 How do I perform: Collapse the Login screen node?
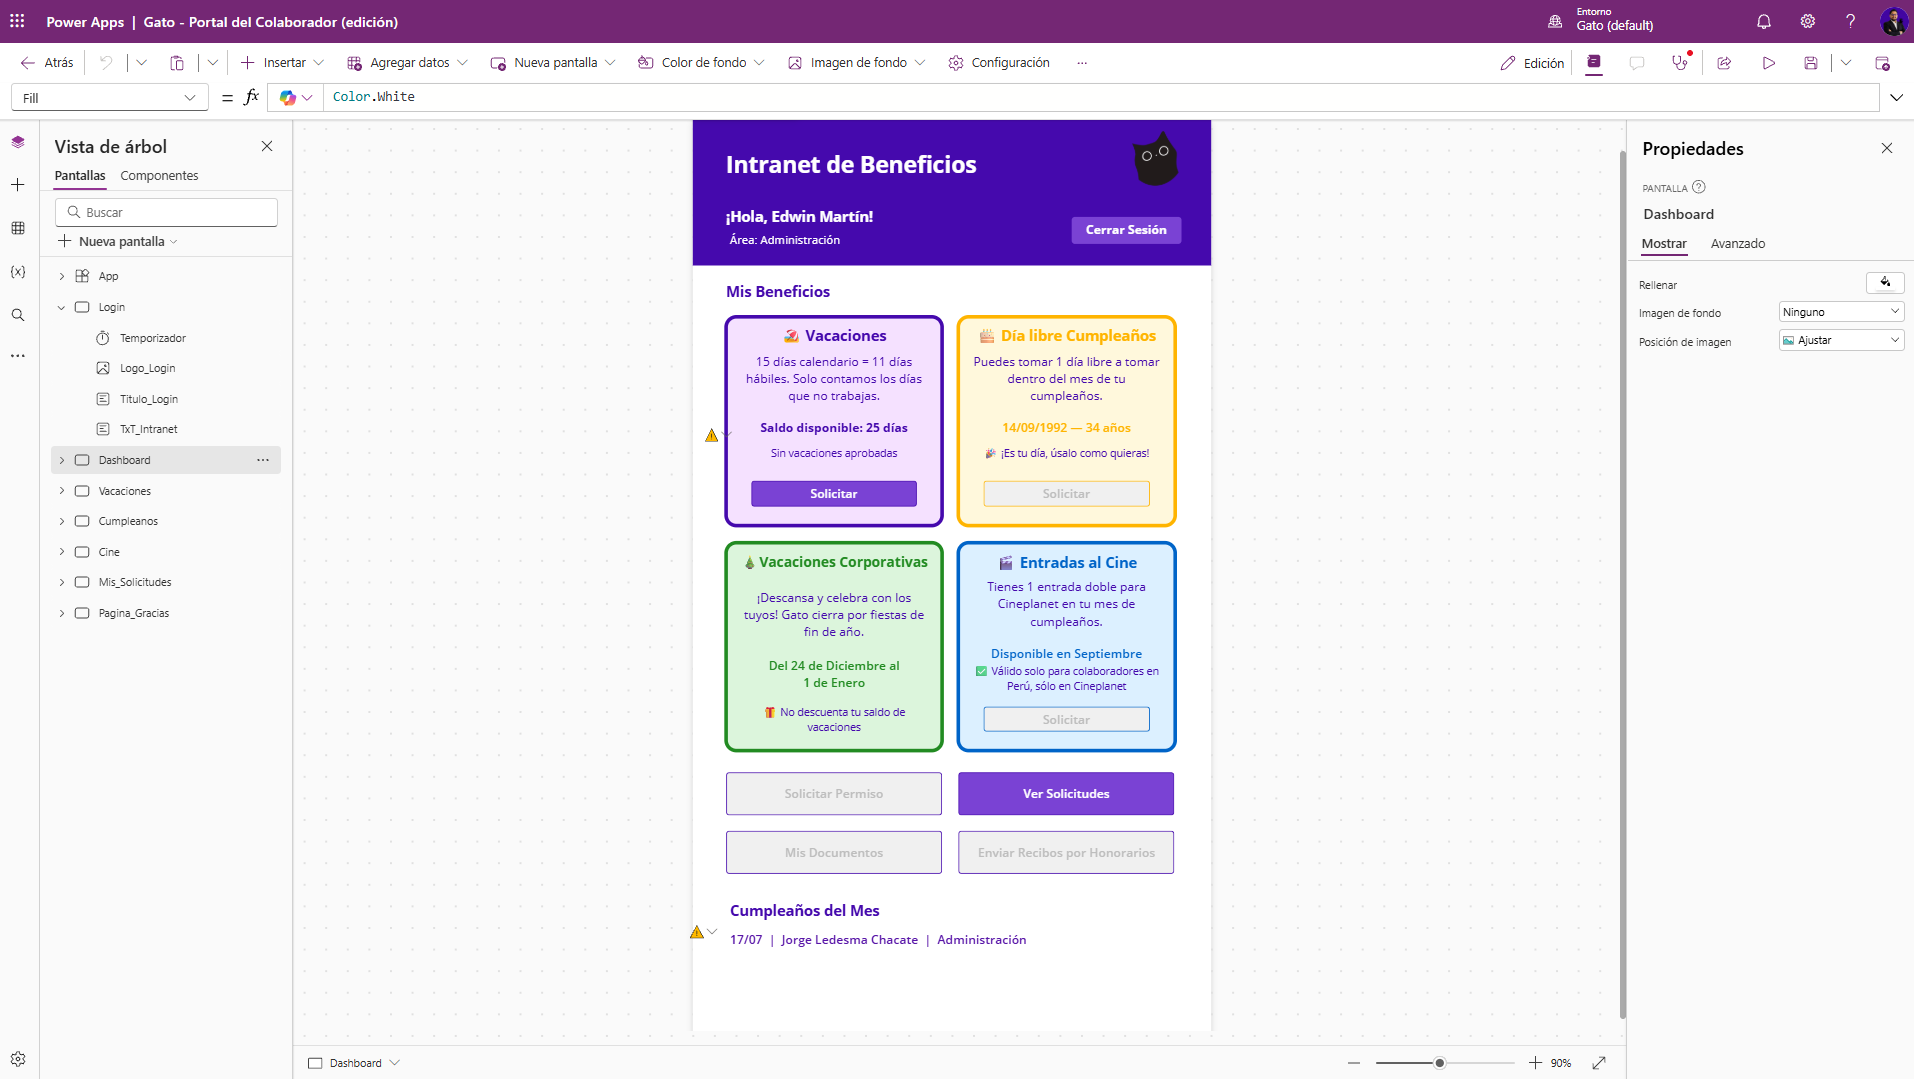62,307
